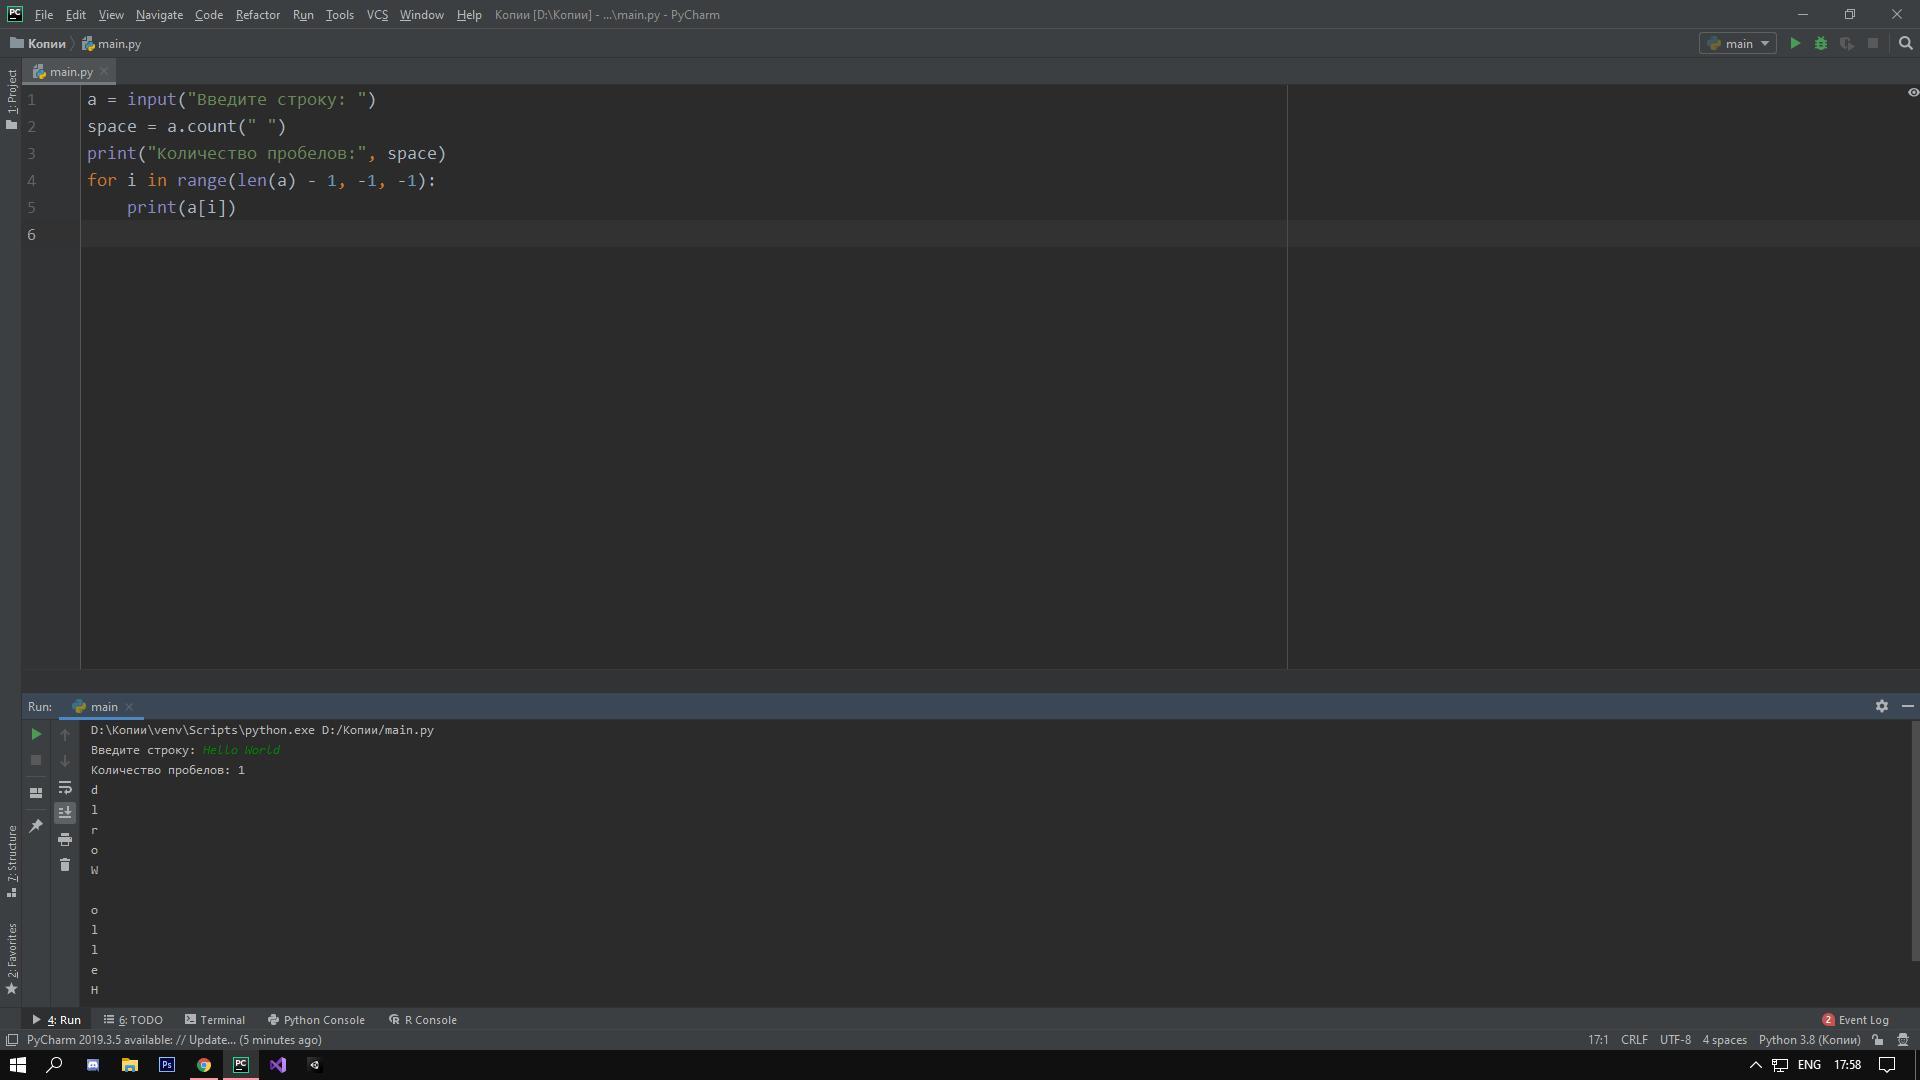Open Run panel settings gear

click(1881, 706)
